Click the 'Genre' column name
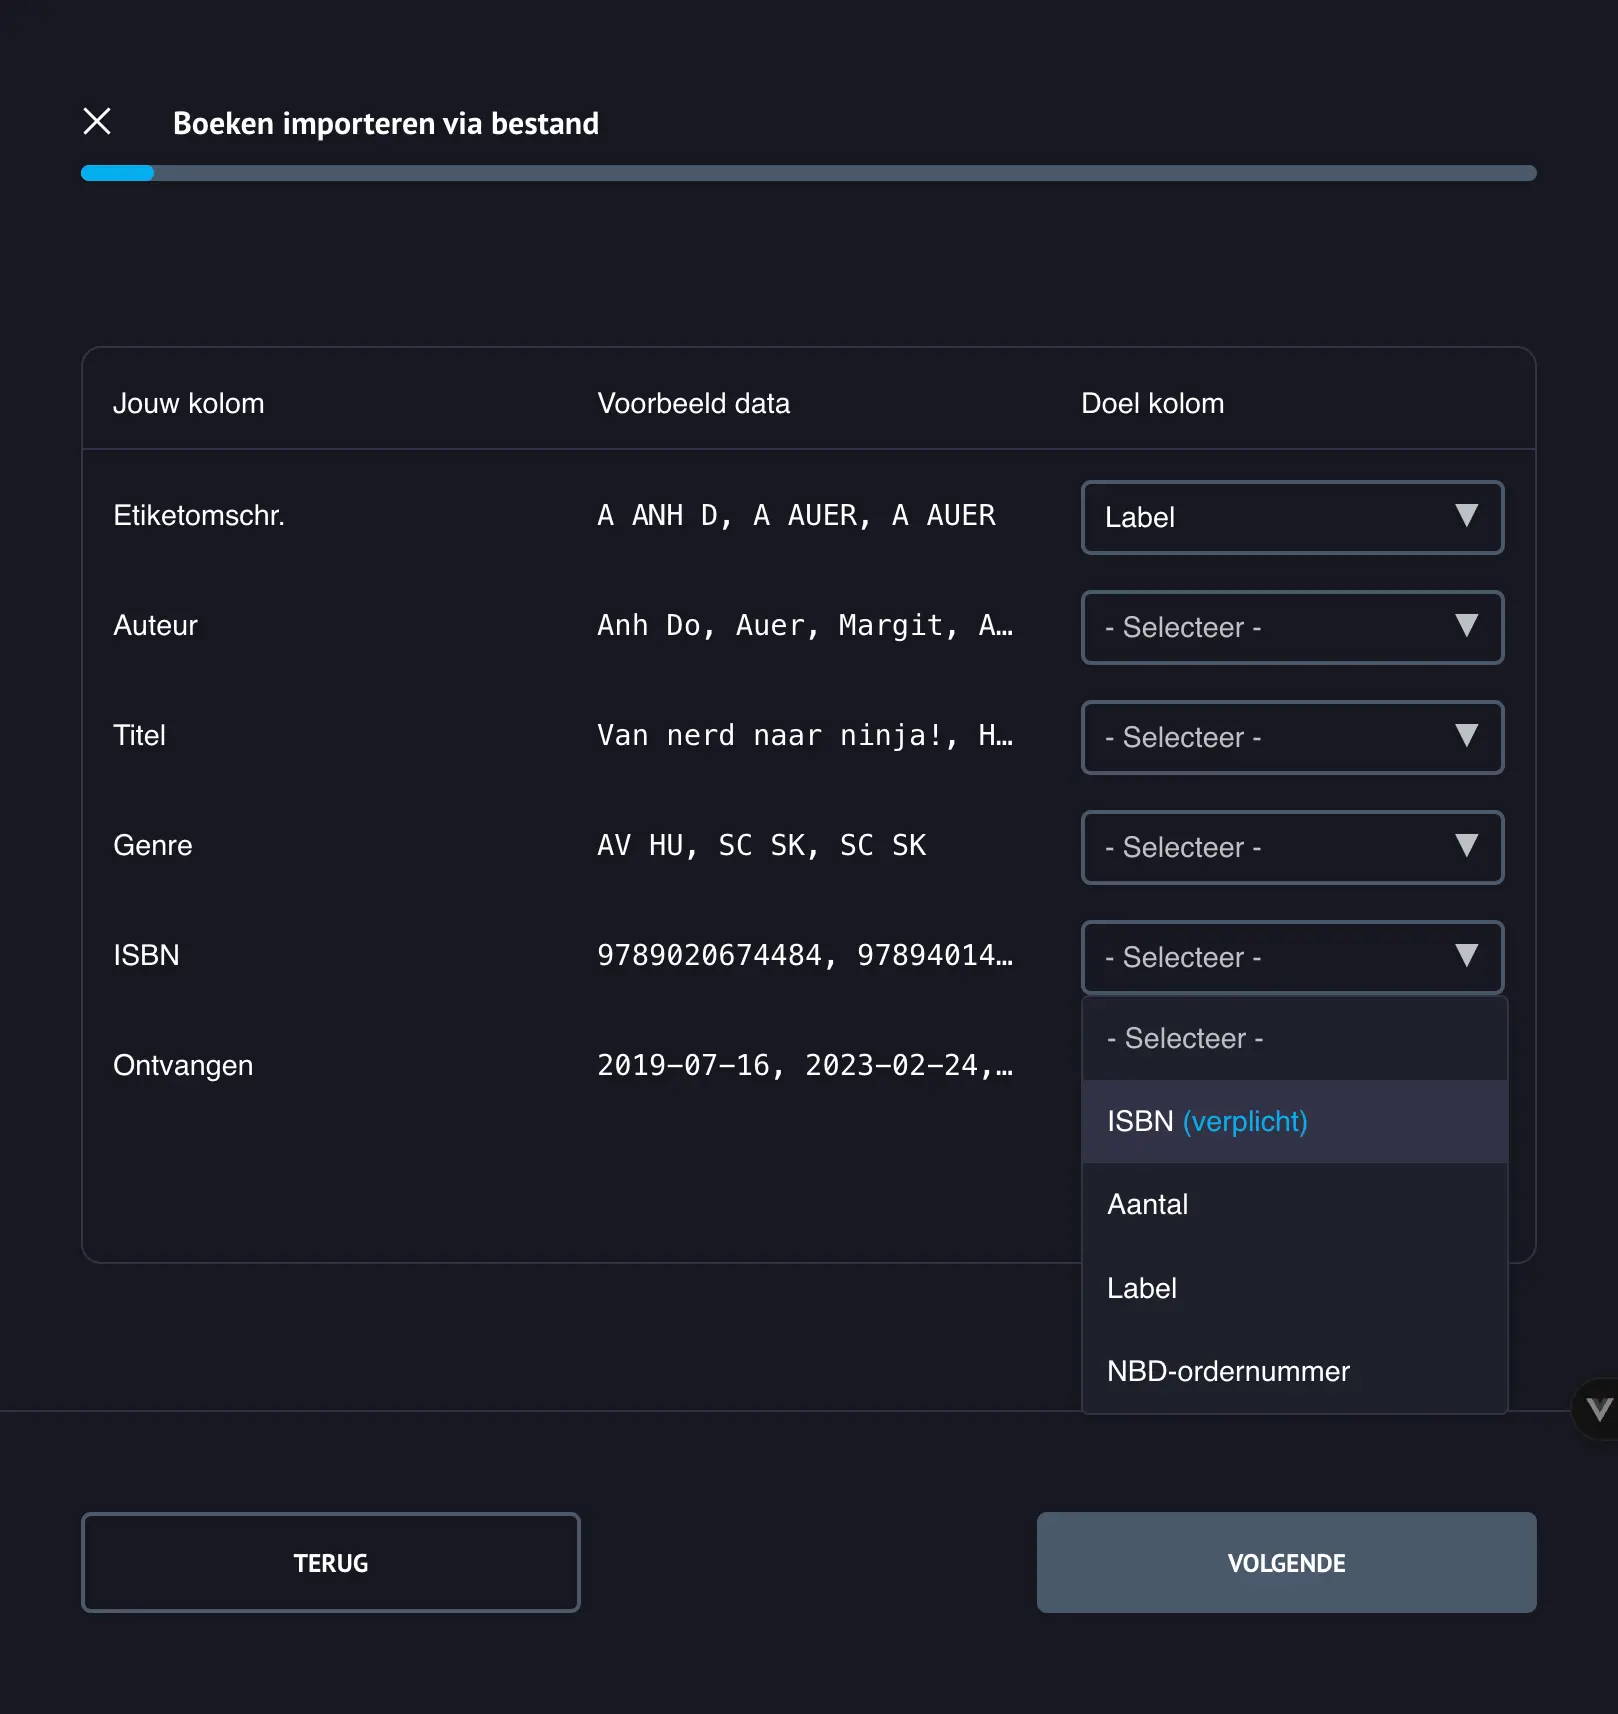The width and height of the screenshot is (1618, 1714). pos(152,846)
